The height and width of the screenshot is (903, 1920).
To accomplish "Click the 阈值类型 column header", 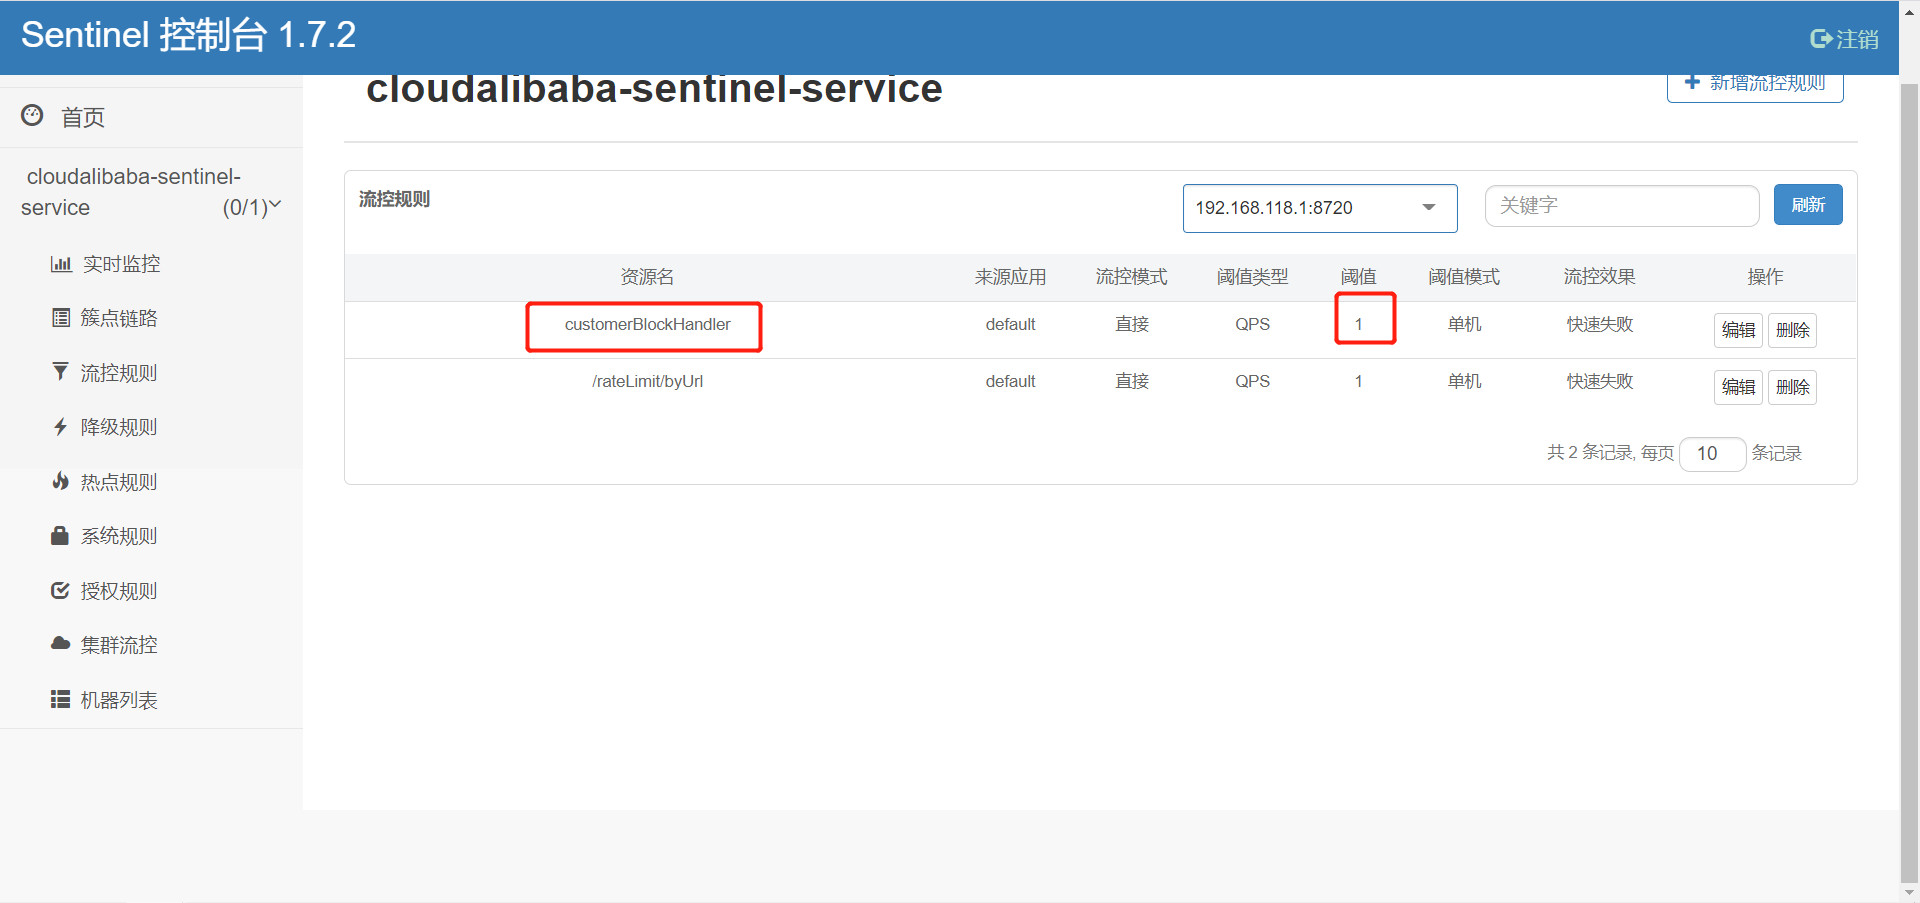I will (1252, 277).
